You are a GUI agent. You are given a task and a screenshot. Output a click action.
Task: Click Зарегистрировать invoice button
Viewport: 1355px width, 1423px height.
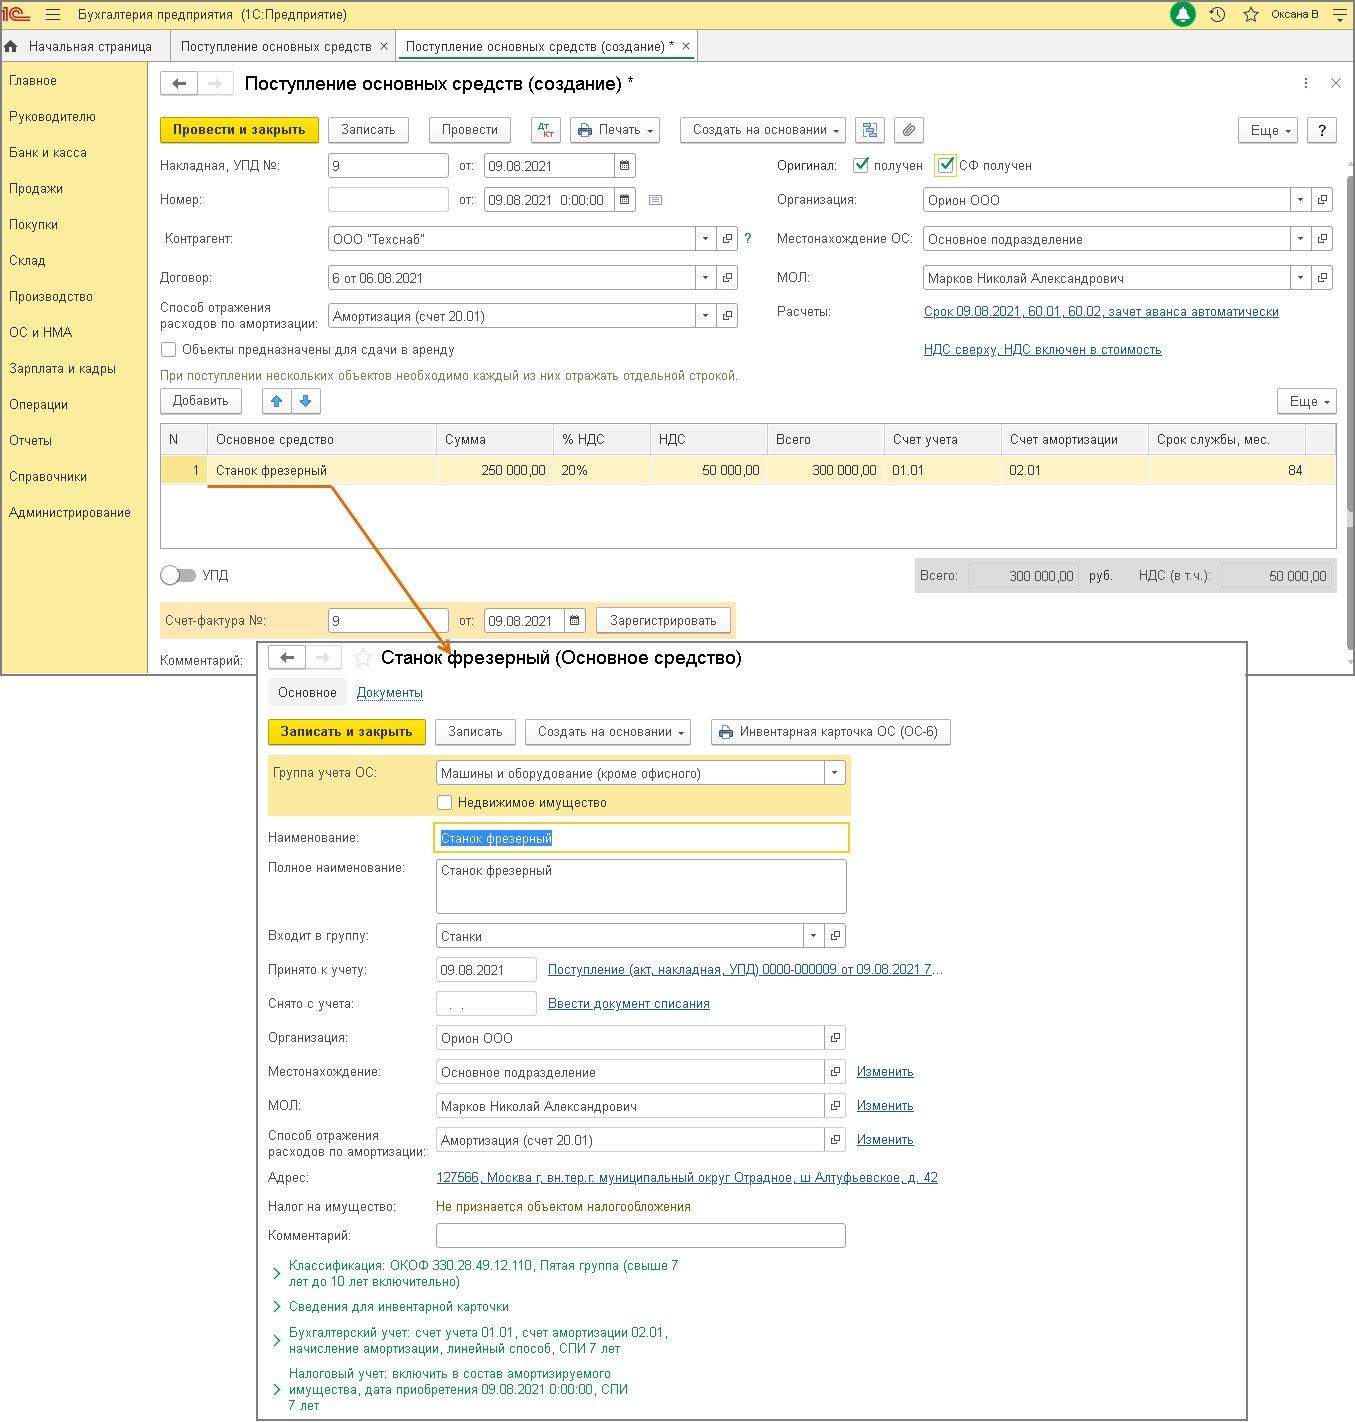click(663, 621)
